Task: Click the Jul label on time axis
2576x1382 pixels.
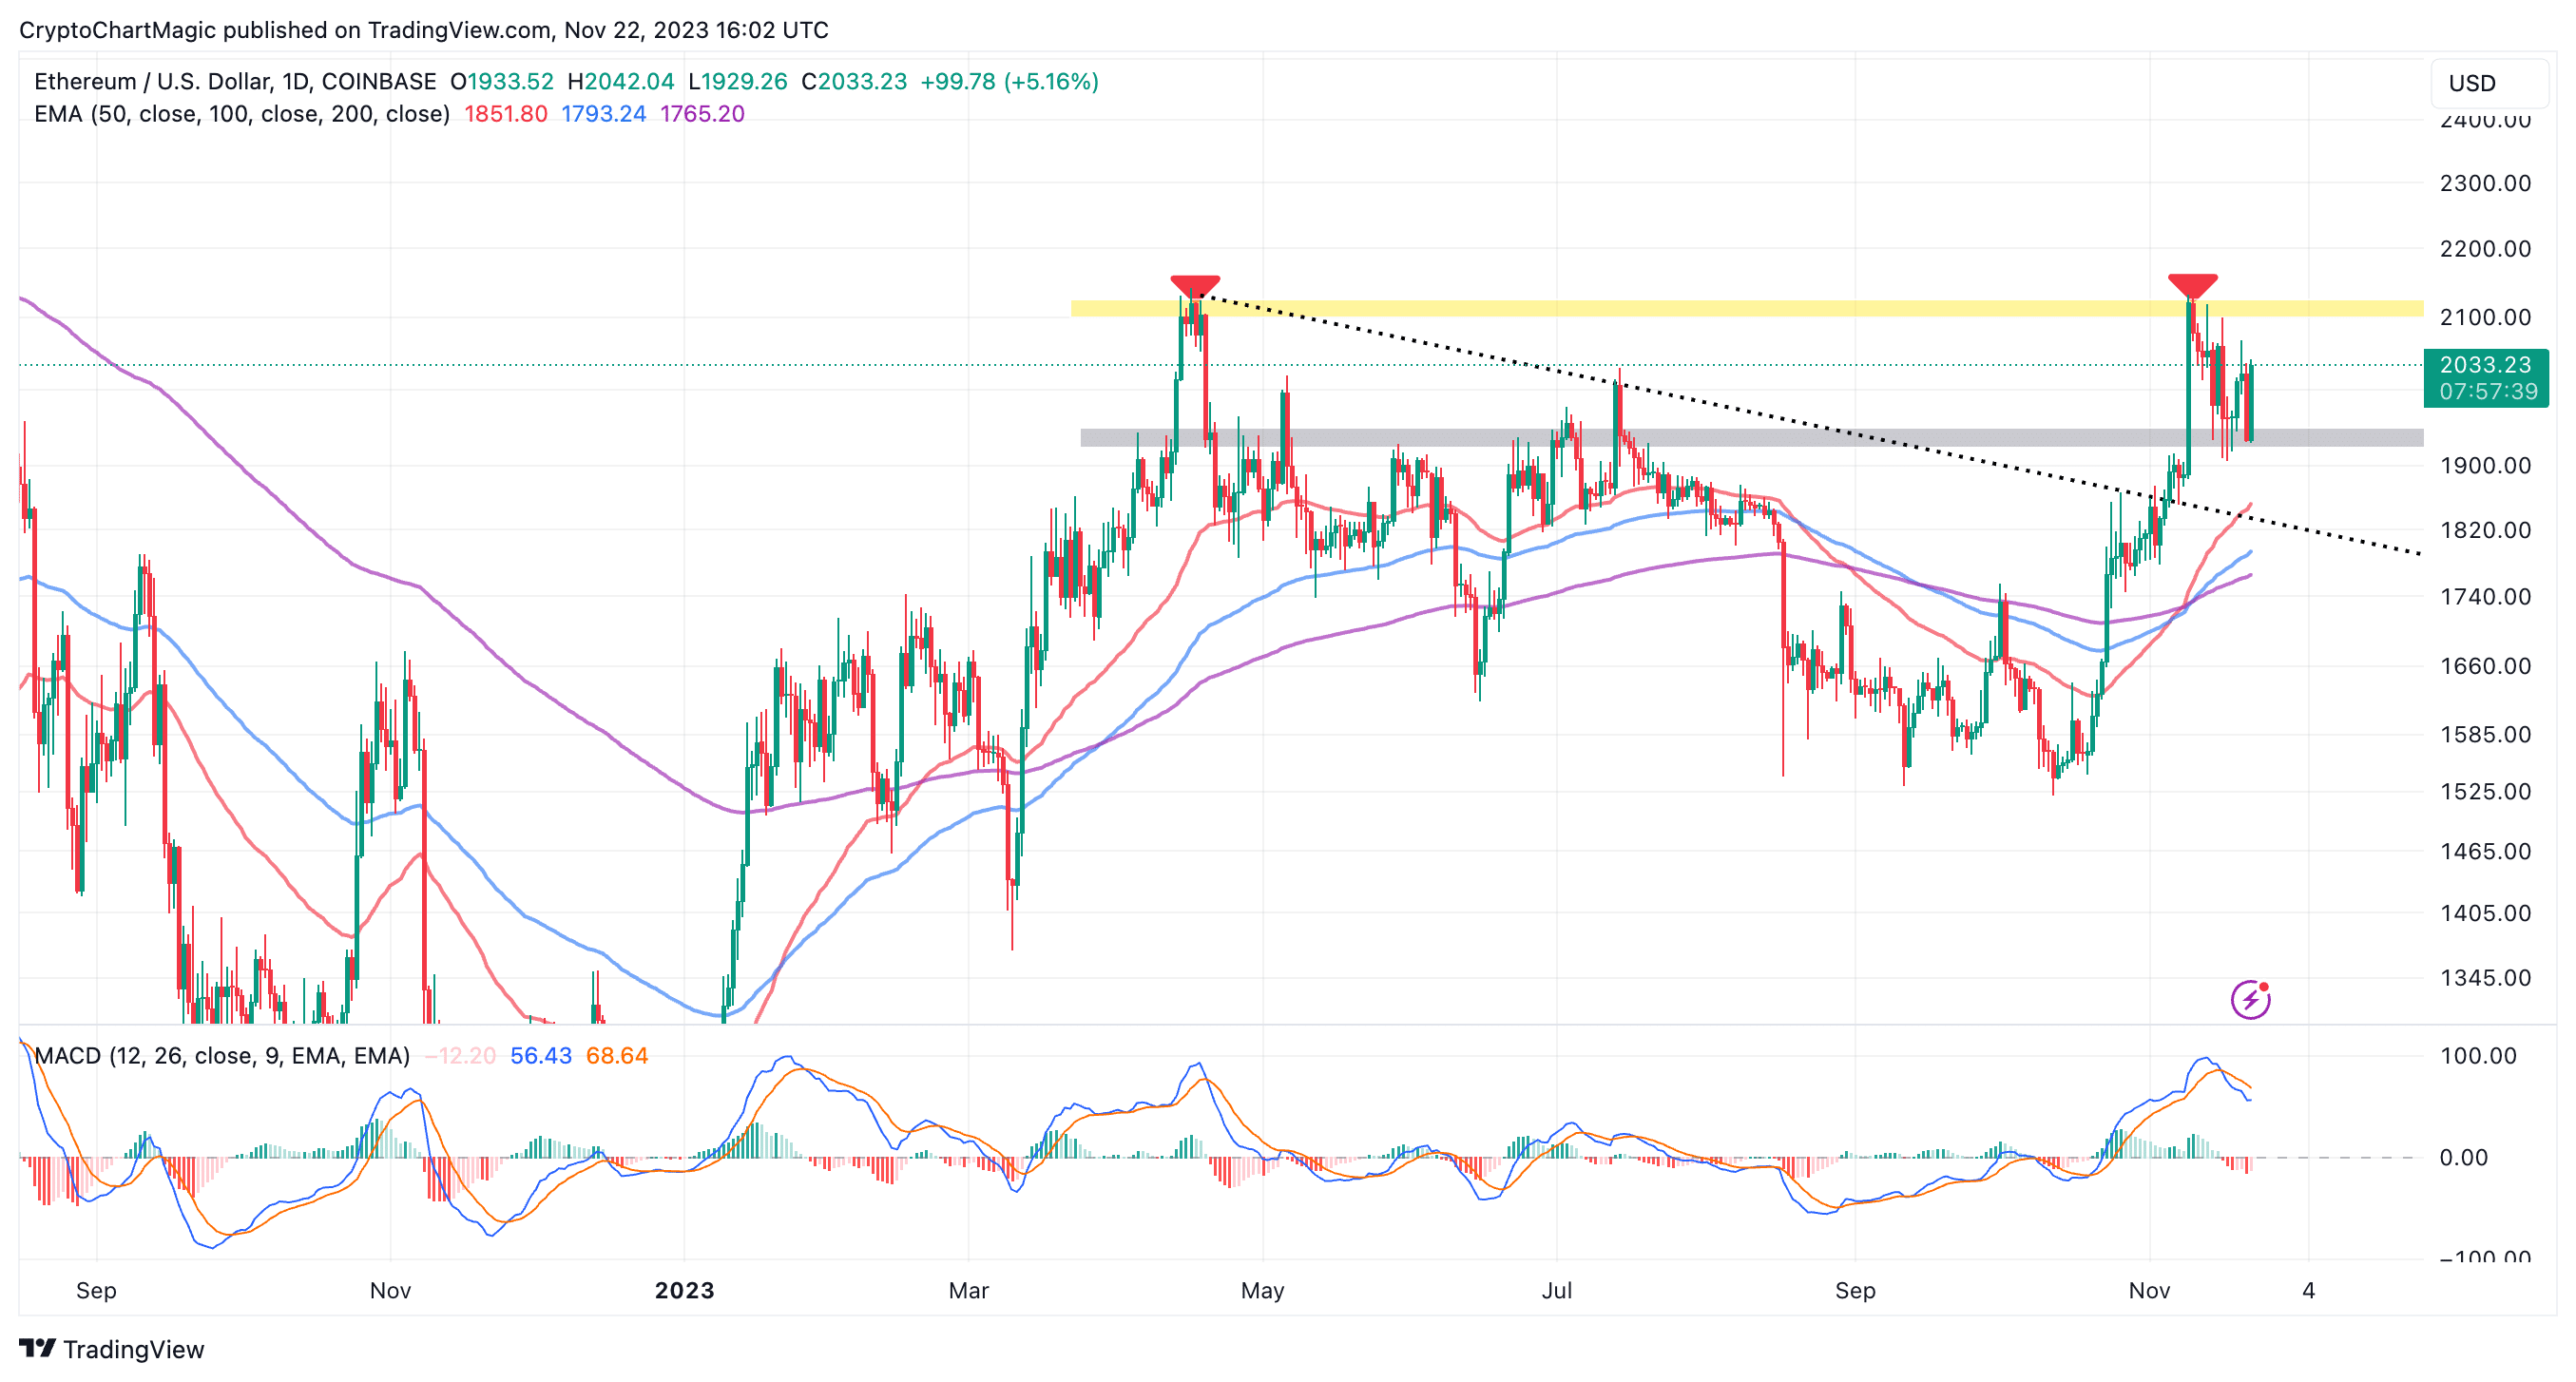Action: tap(1557, 1290)
